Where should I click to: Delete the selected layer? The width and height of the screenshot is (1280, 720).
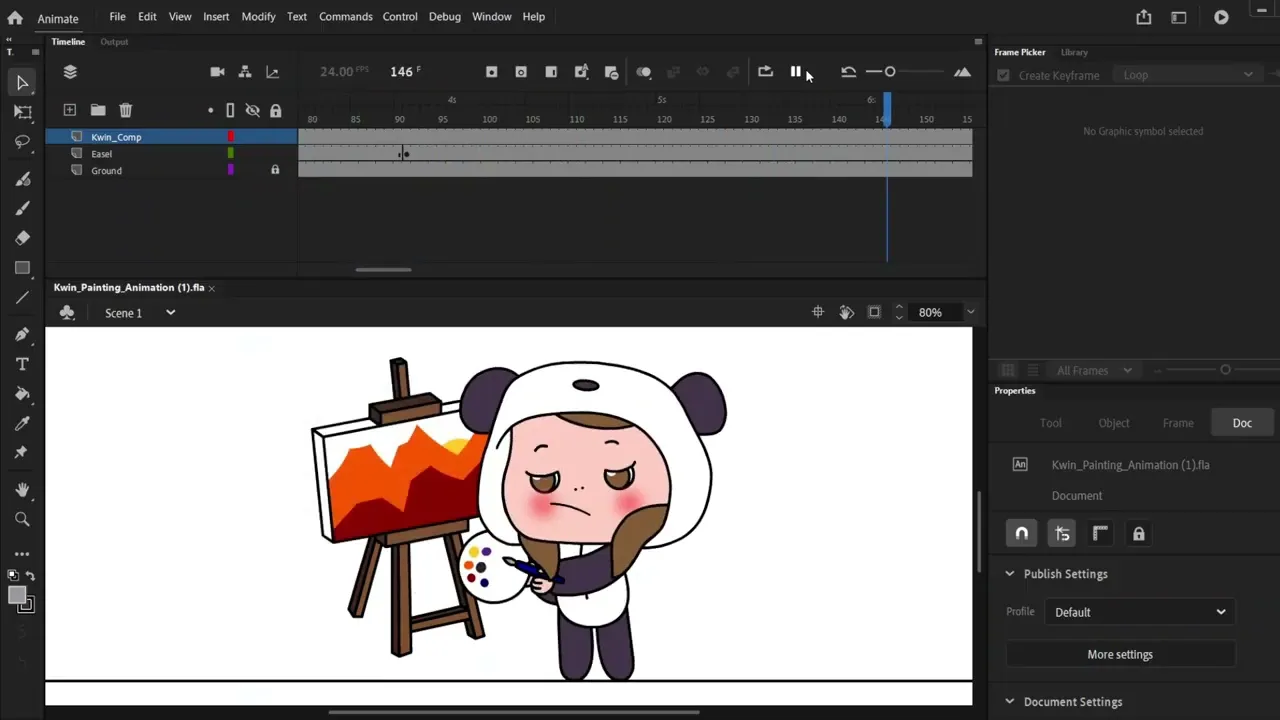point(126,110)
